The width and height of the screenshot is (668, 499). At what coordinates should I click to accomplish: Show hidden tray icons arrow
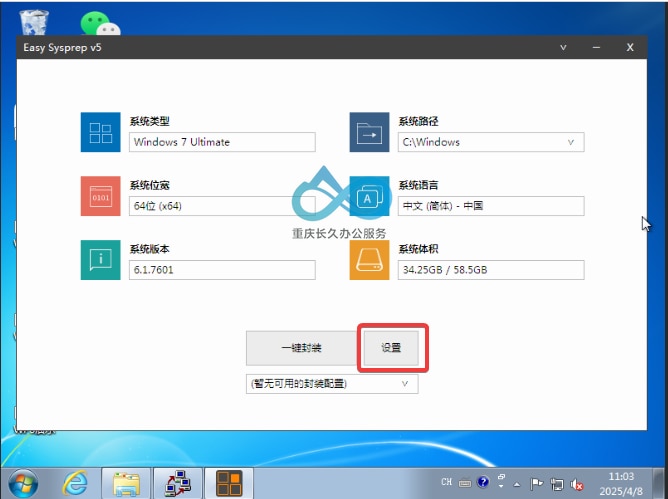click(x=517, y=485)
